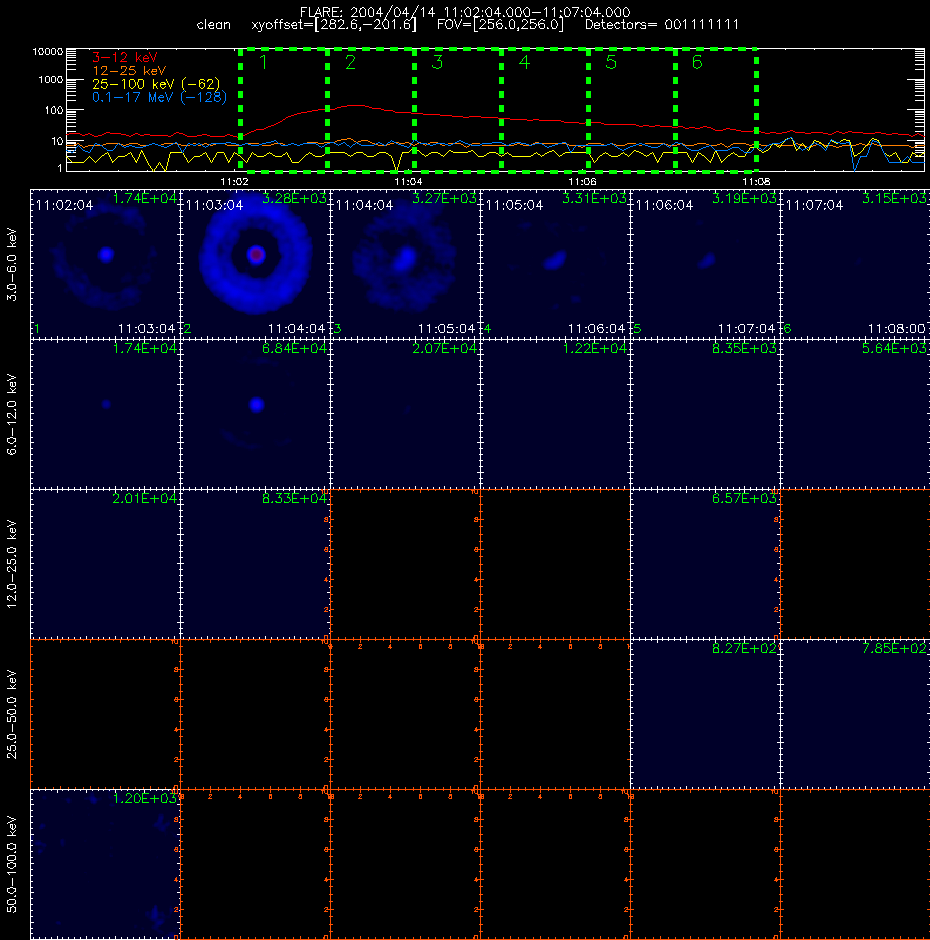Click the xyoffset=[282.6,-201.6] label

[333, 25]
